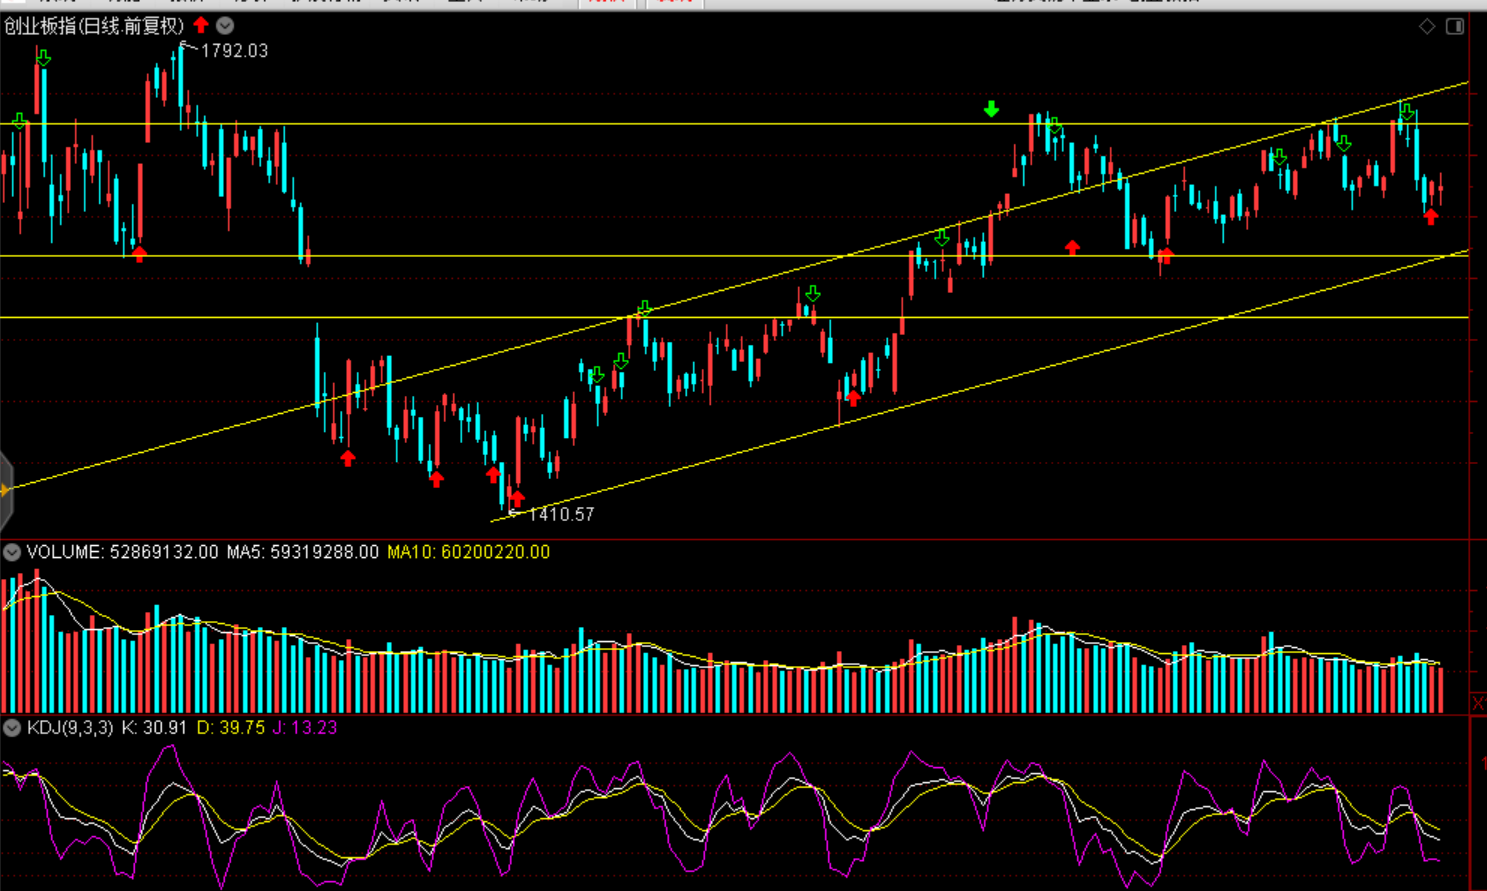This screenshot has width=1487, height=891.
Task: Toggle the side panel icon at top-right
Action: click(x=1455, y=26)
